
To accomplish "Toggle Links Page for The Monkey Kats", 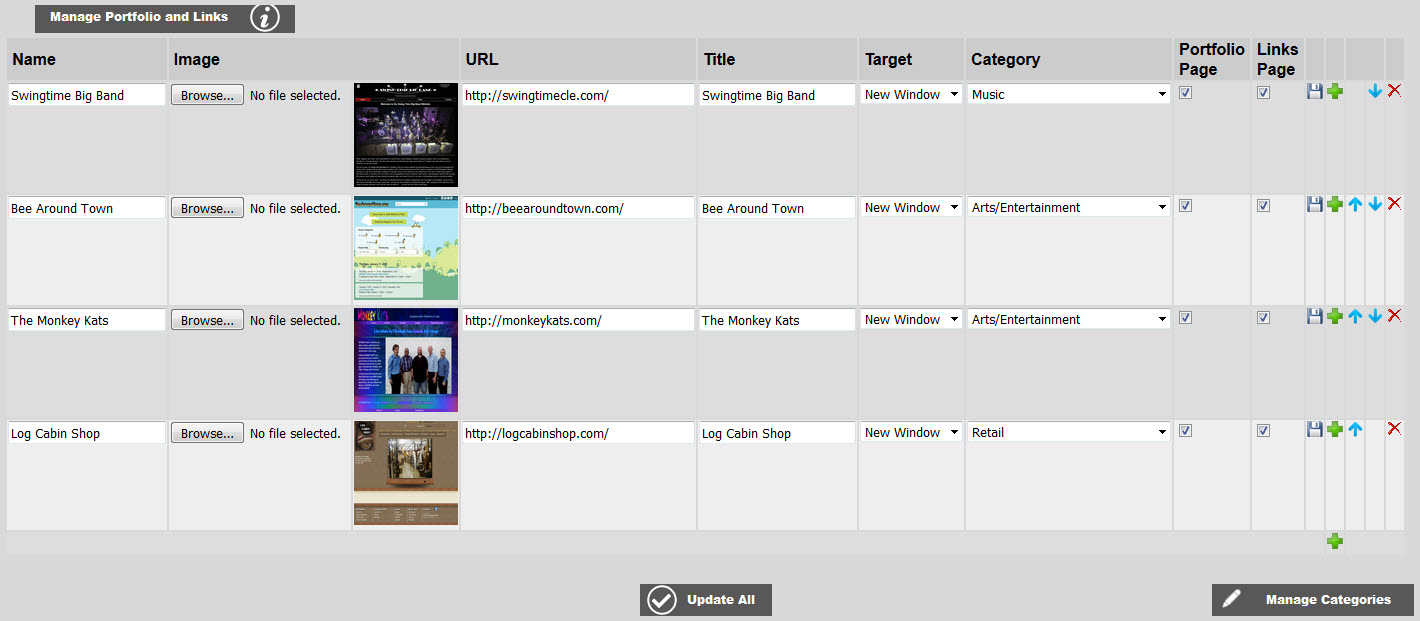I will (1263, 317).
